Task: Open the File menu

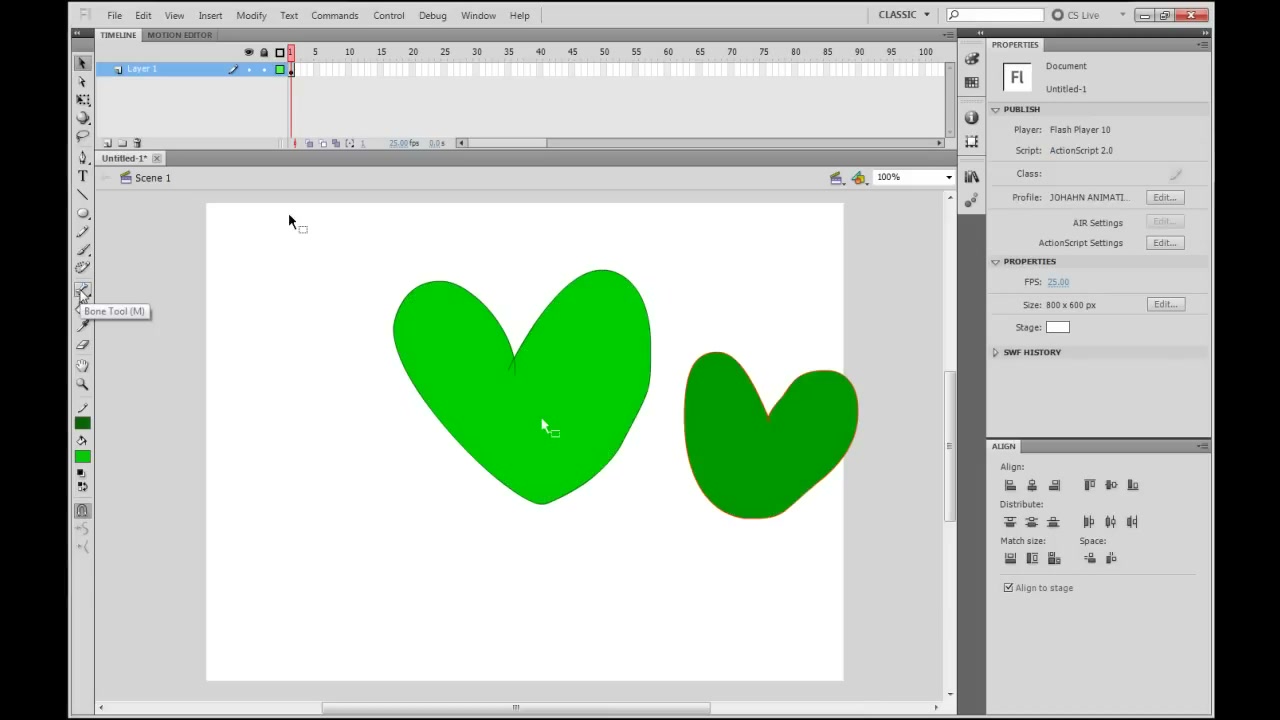Action: point(115,15)
